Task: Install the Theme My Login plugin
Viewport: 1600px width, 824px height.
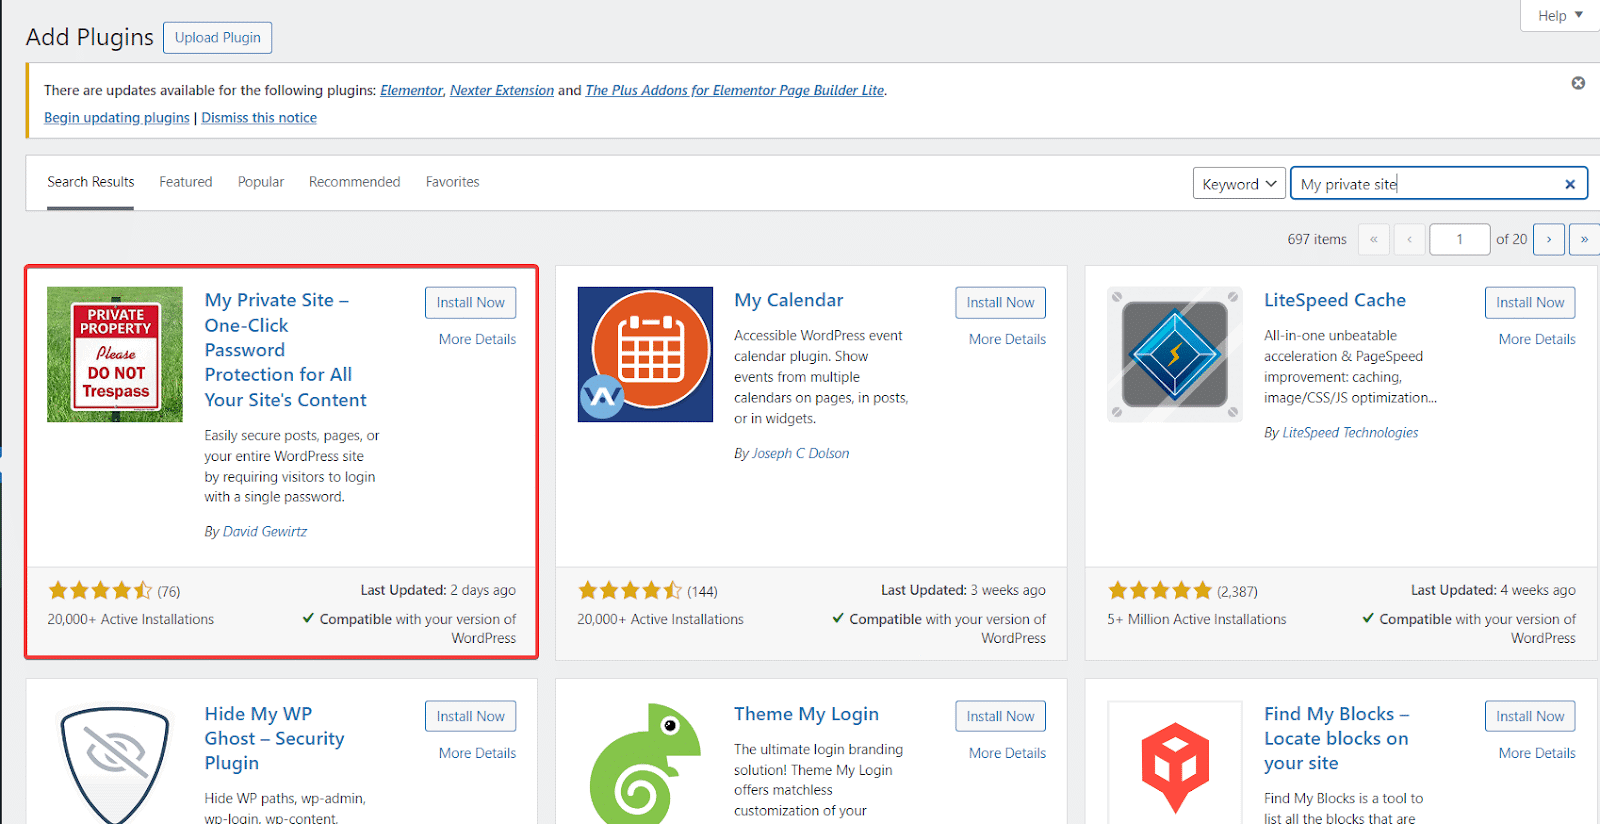Action: pyautogui.click(x=1000, y=716)
